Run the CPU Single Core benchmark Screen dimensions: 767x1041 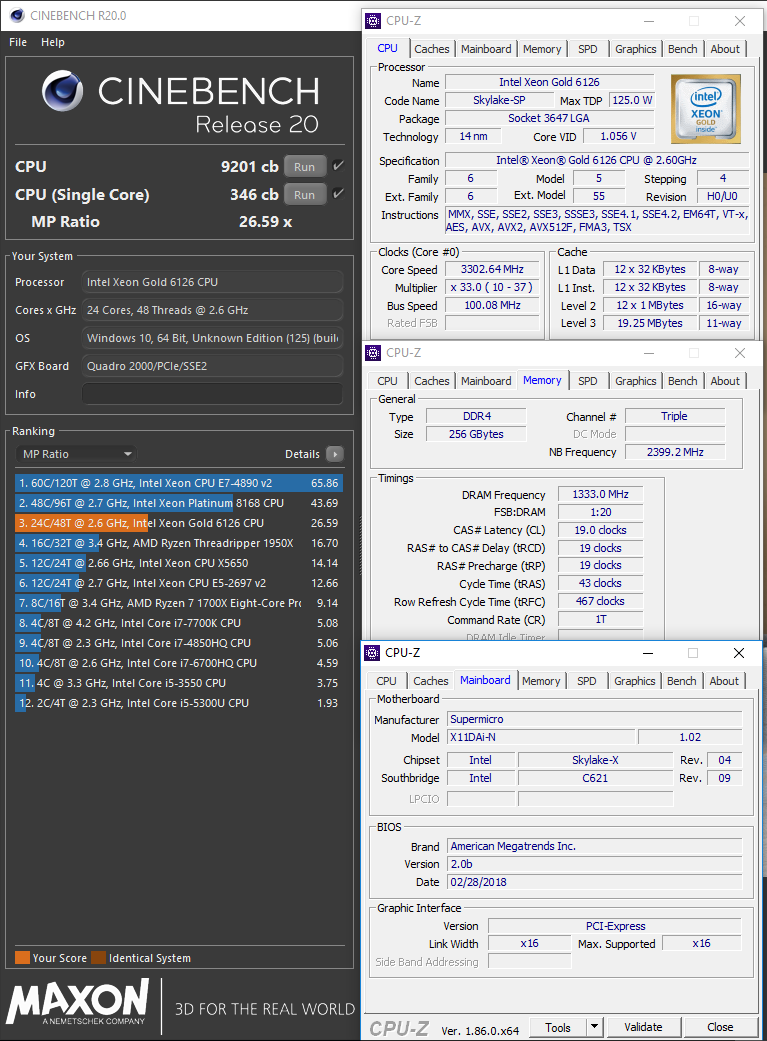tap(305, 195)
